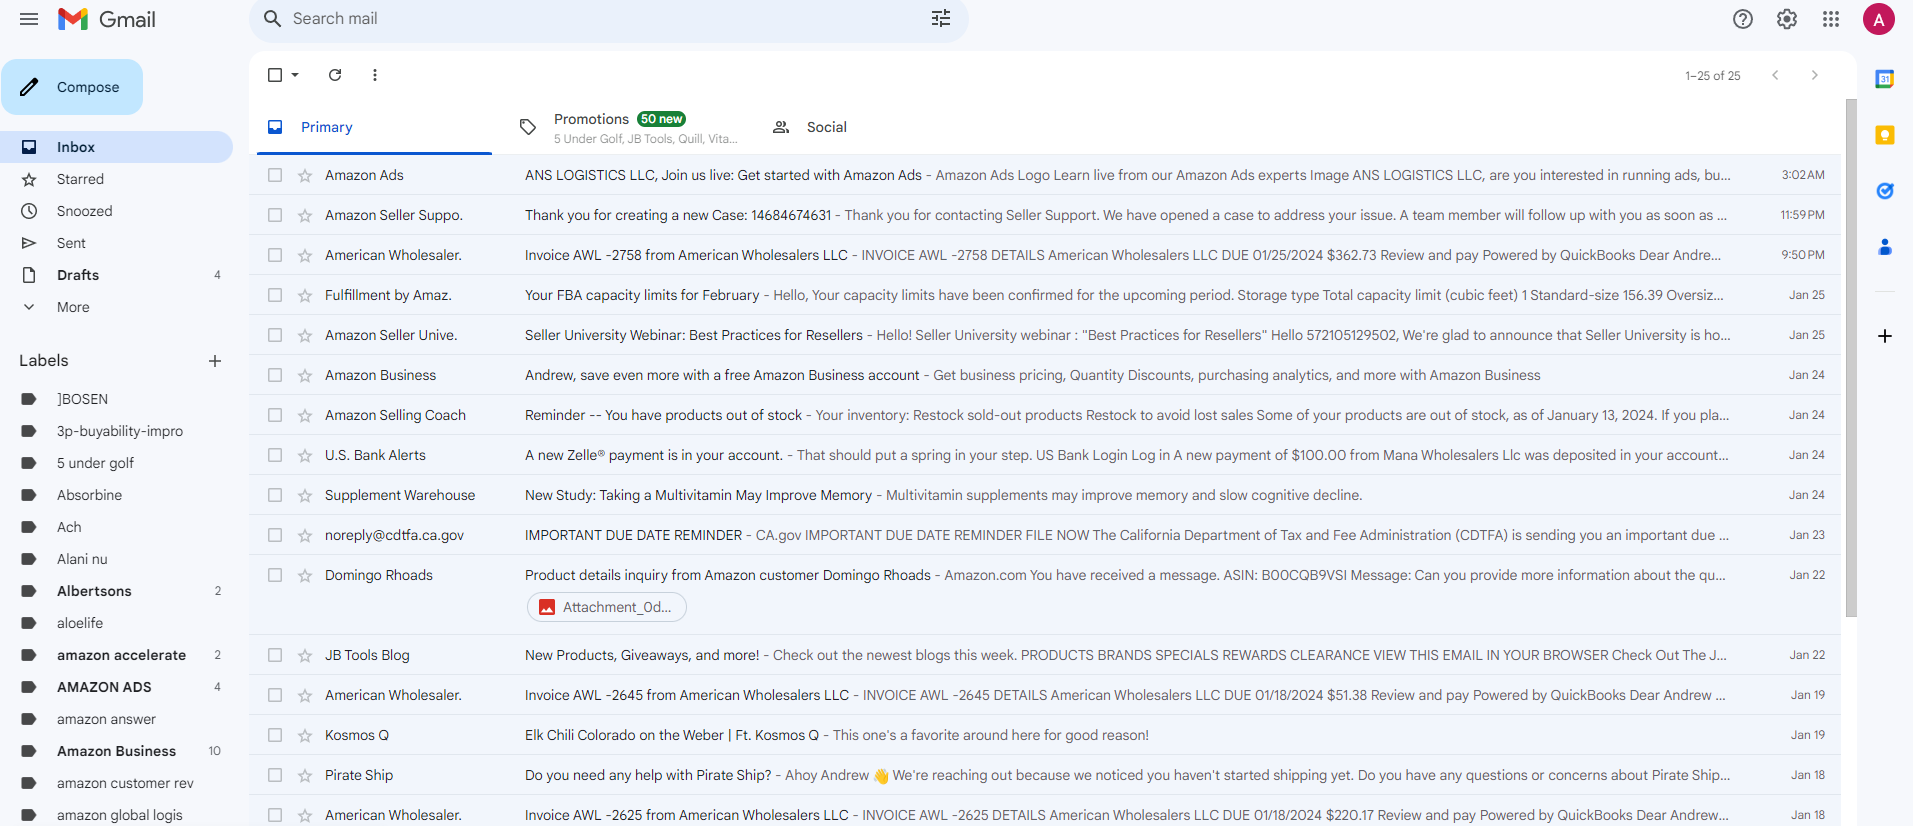Show search options filter icon
The width and height of the screenshot is (1913, 826).
(x=941, y=18)
